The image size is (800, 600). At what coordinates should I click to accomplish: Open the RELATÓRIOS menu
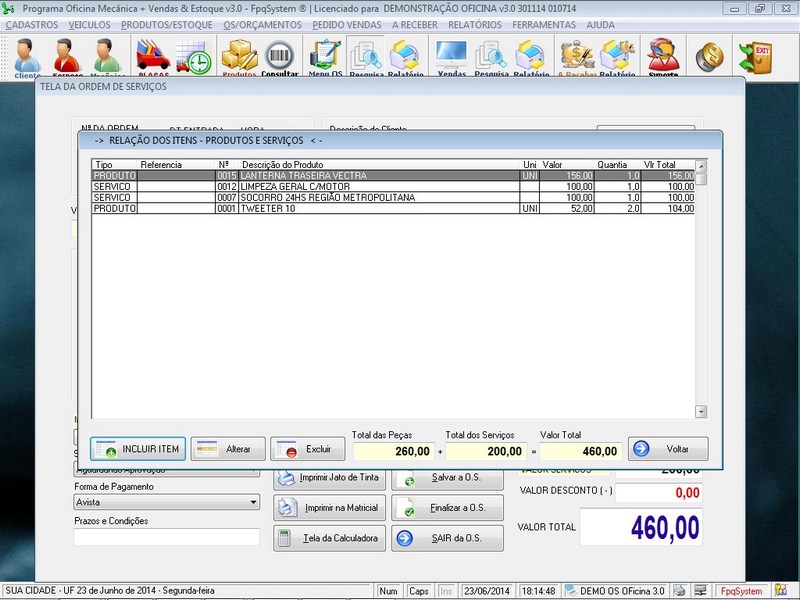click(x=475, y=25)
